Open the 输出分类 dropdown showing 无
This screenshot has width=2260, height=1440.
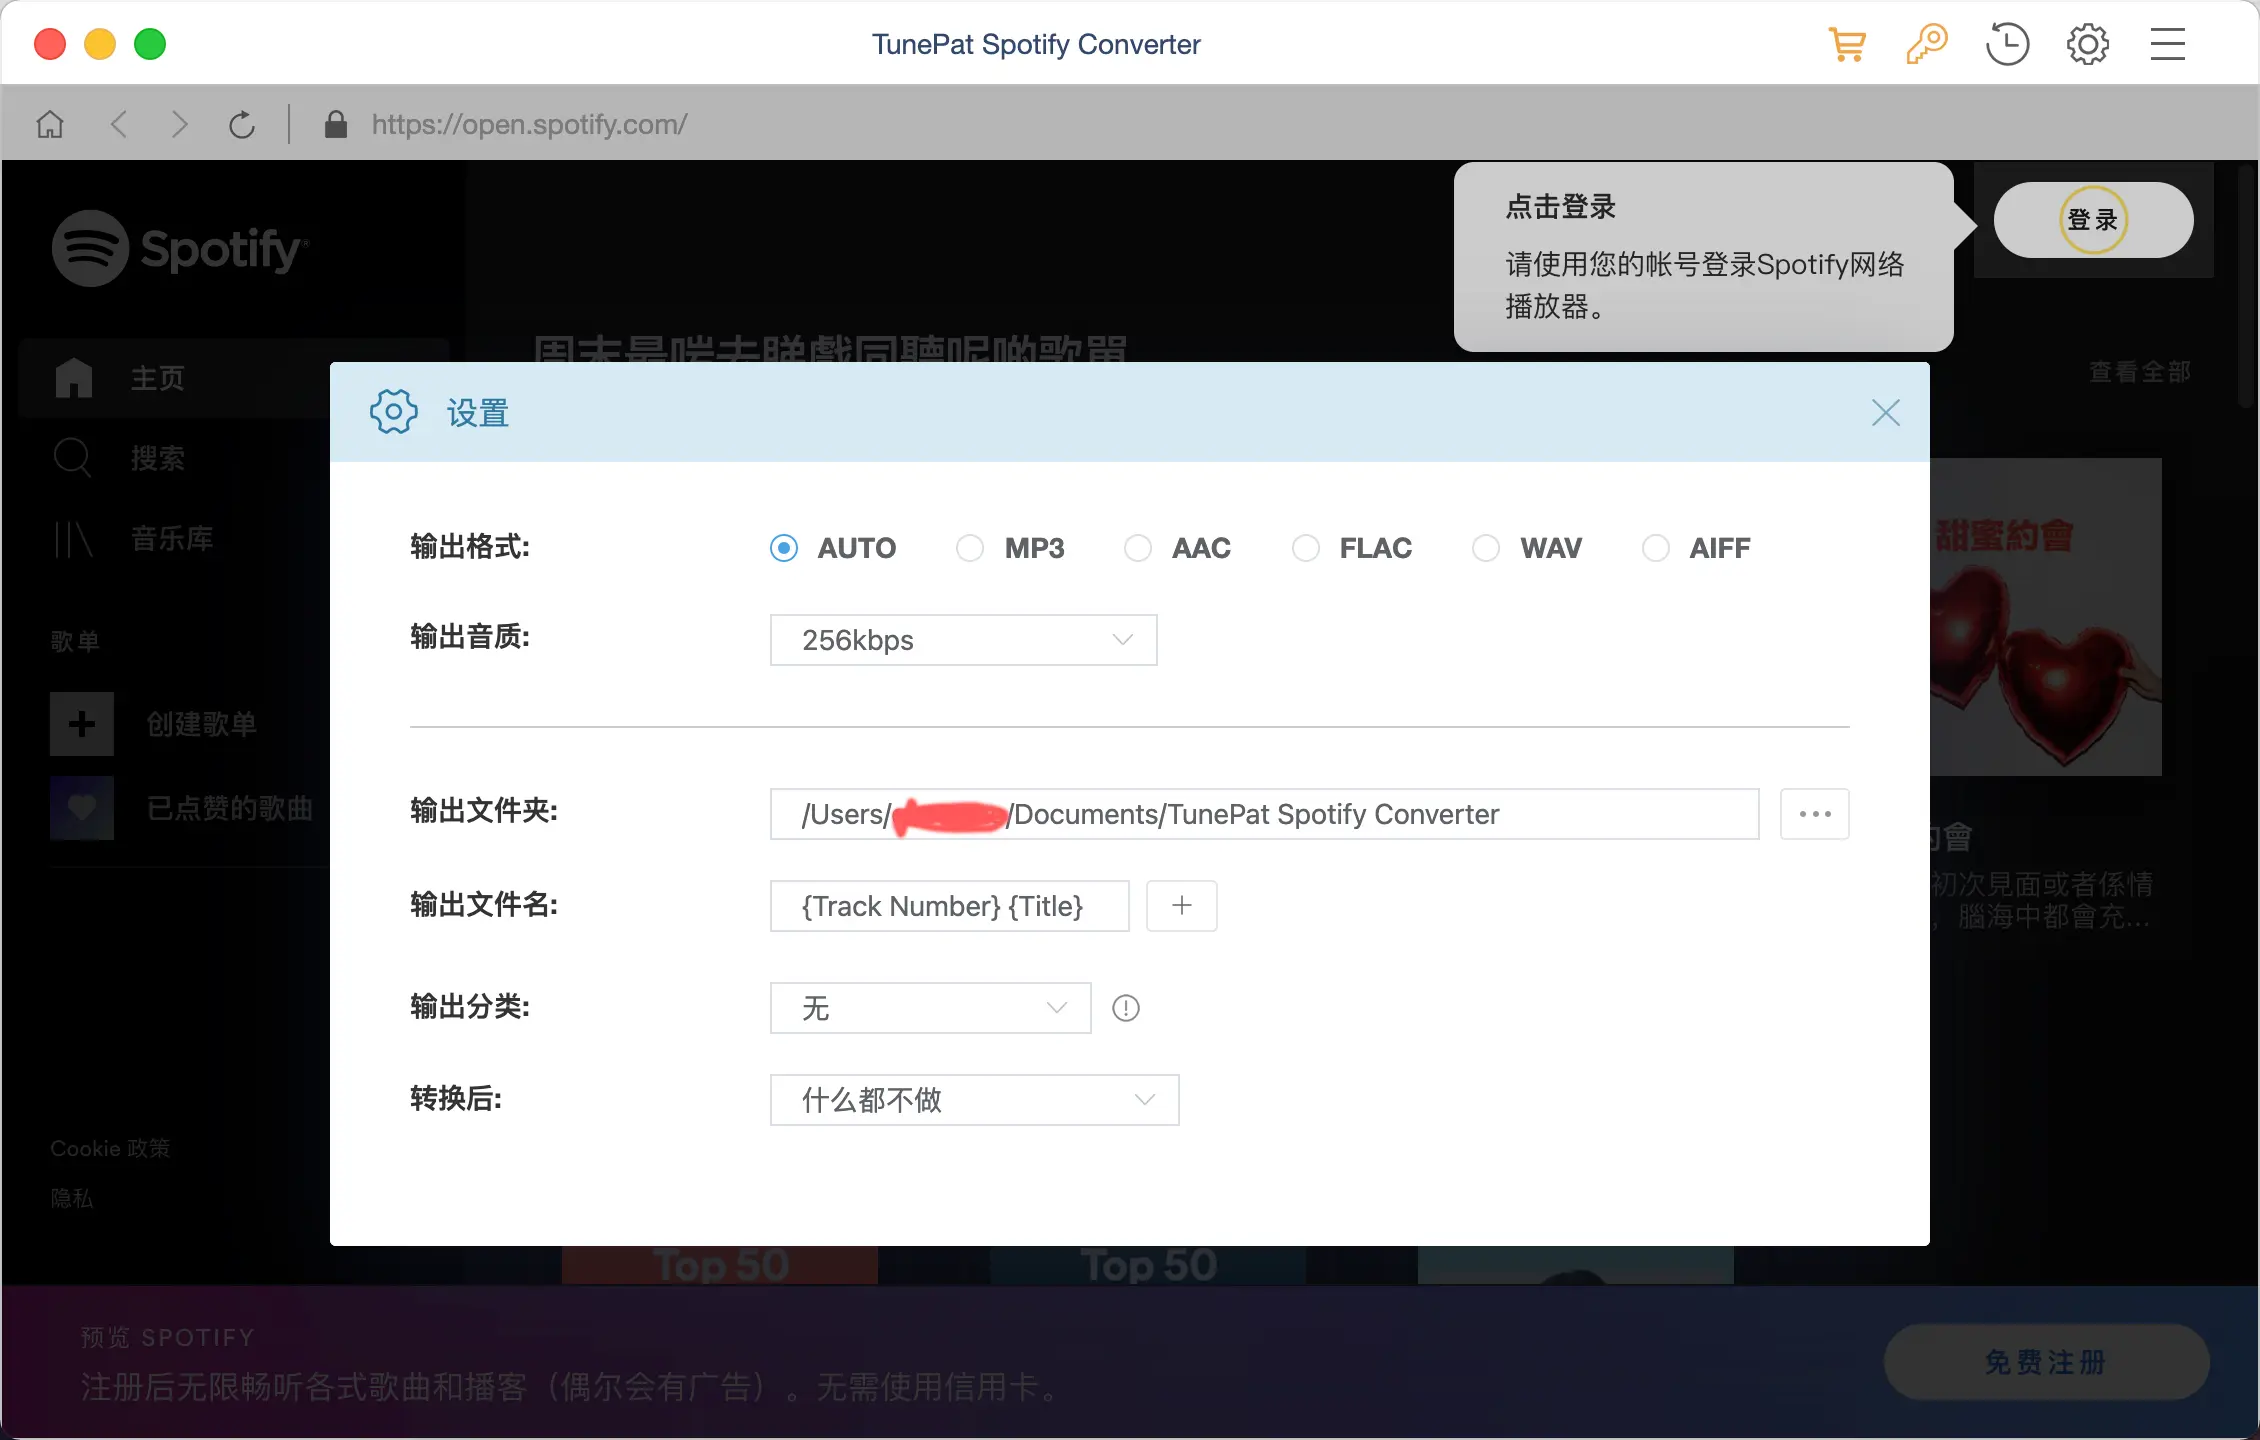point(930,1008)
